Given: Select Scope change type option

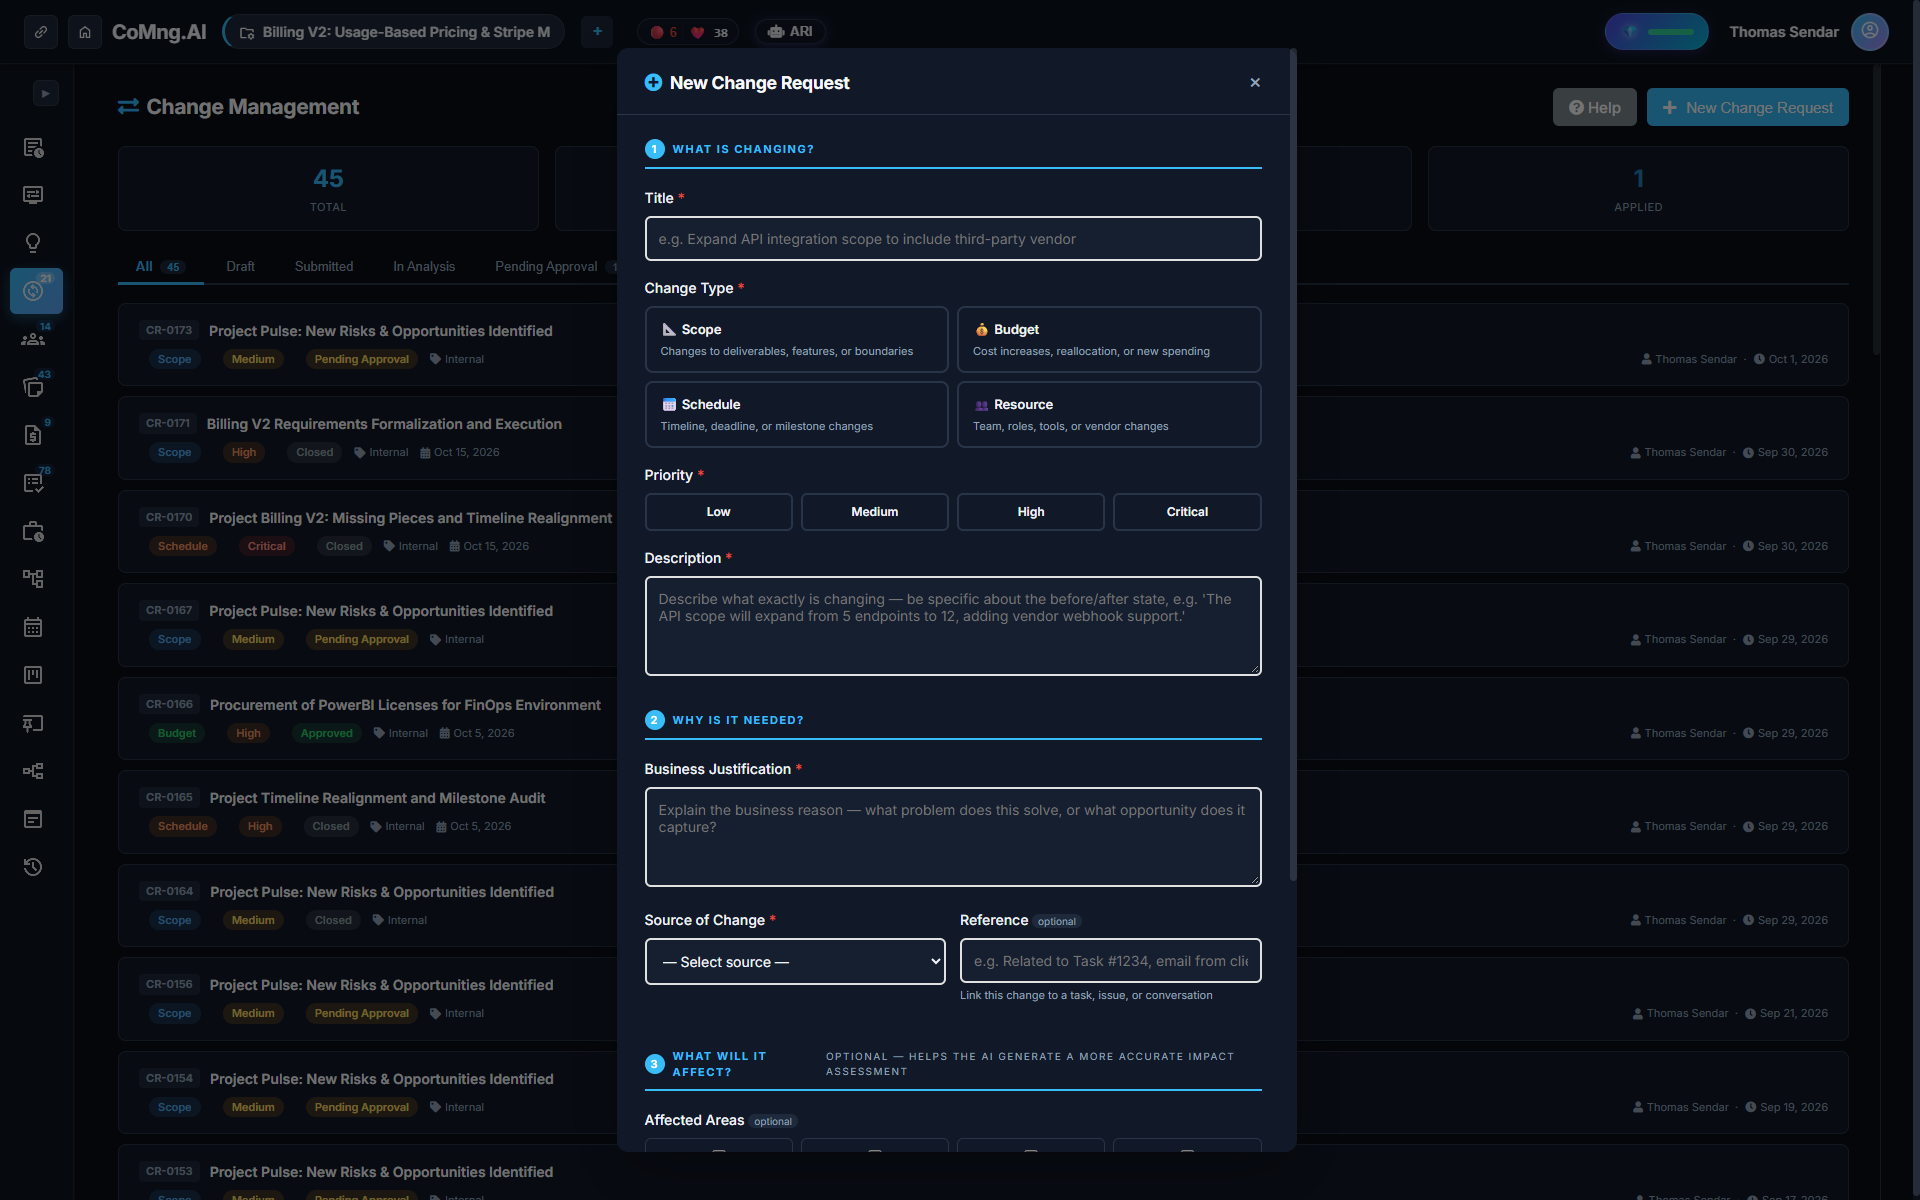Looking at the screenshot, I should point(796,339).
